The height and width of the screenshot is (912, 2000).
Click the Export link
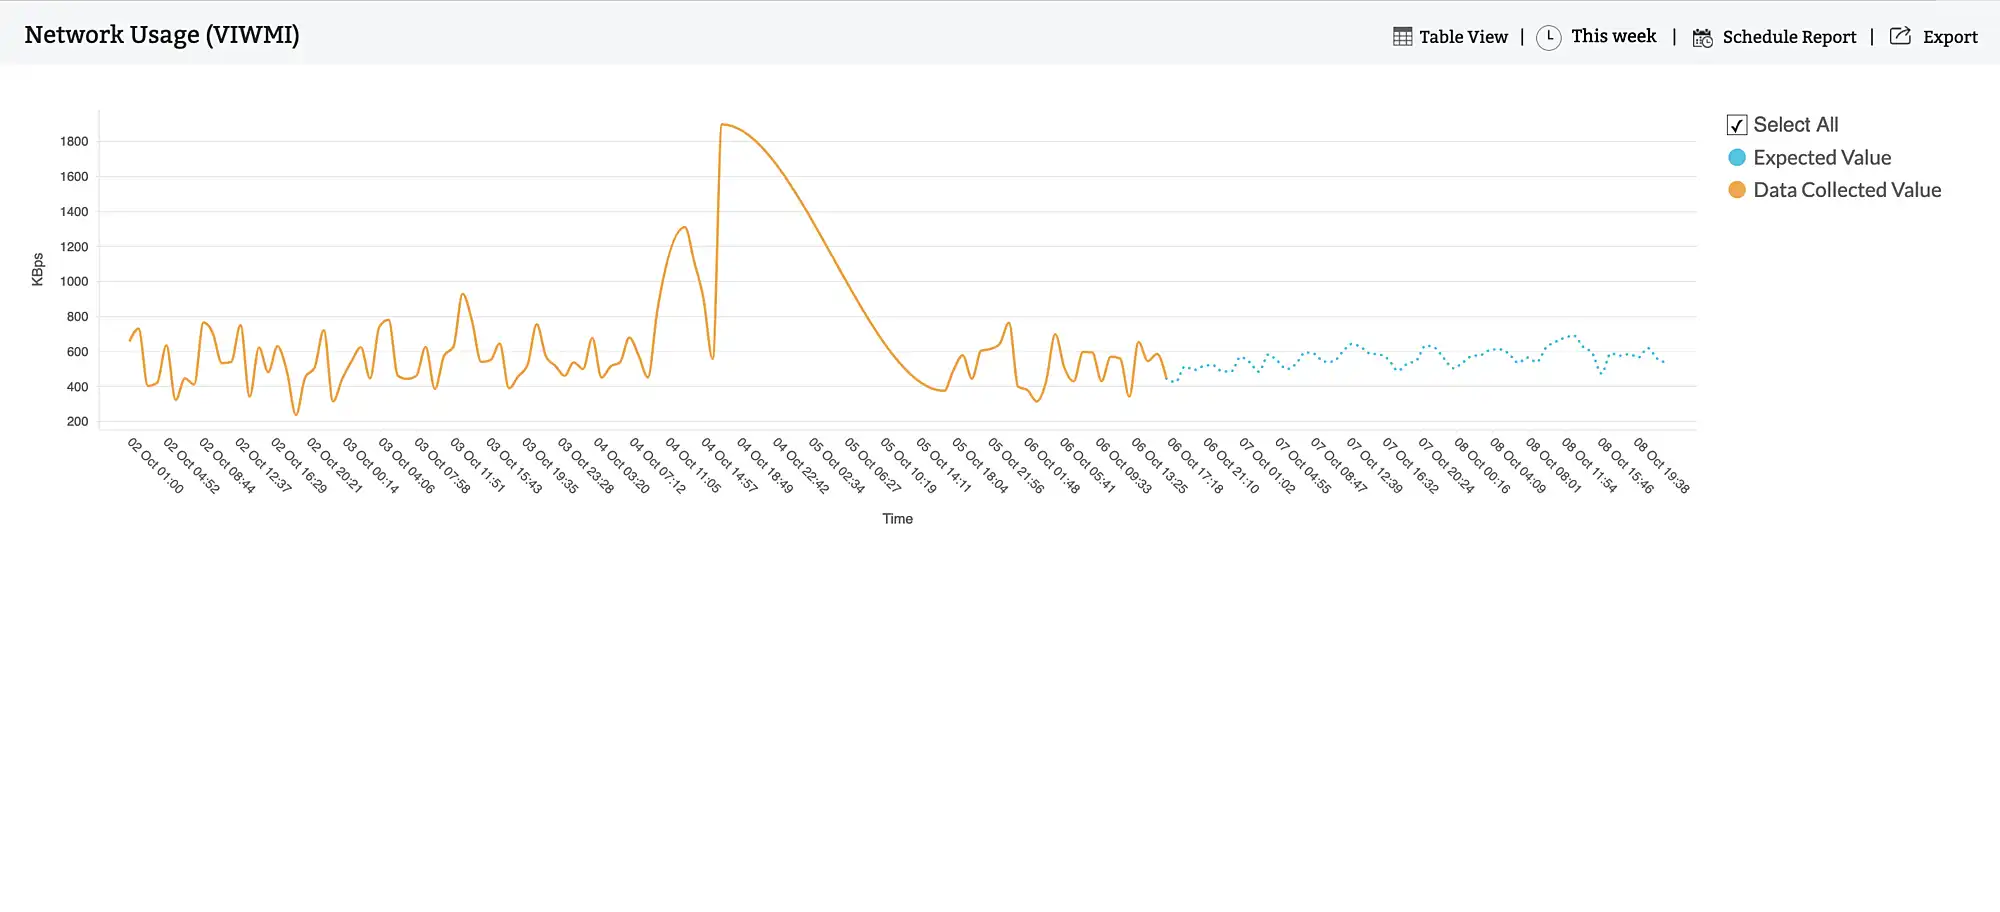(1951, 36)
